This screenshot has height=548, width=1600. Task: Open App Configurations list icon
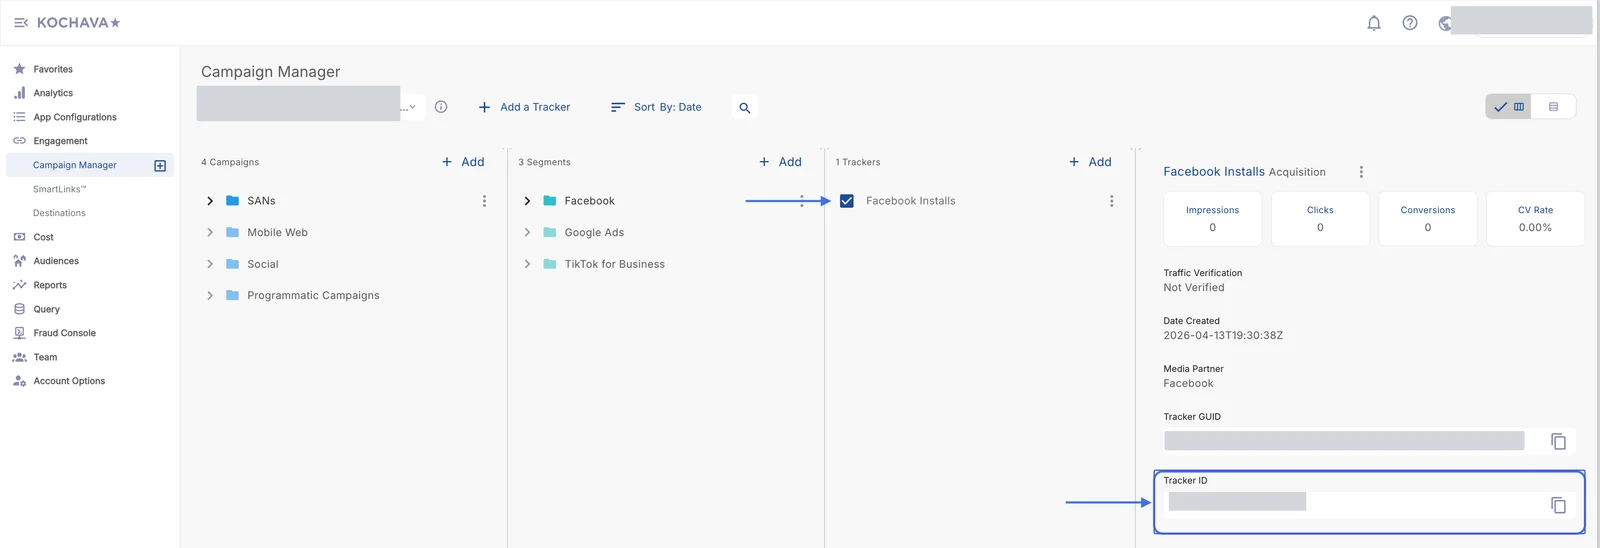[19, 117]
